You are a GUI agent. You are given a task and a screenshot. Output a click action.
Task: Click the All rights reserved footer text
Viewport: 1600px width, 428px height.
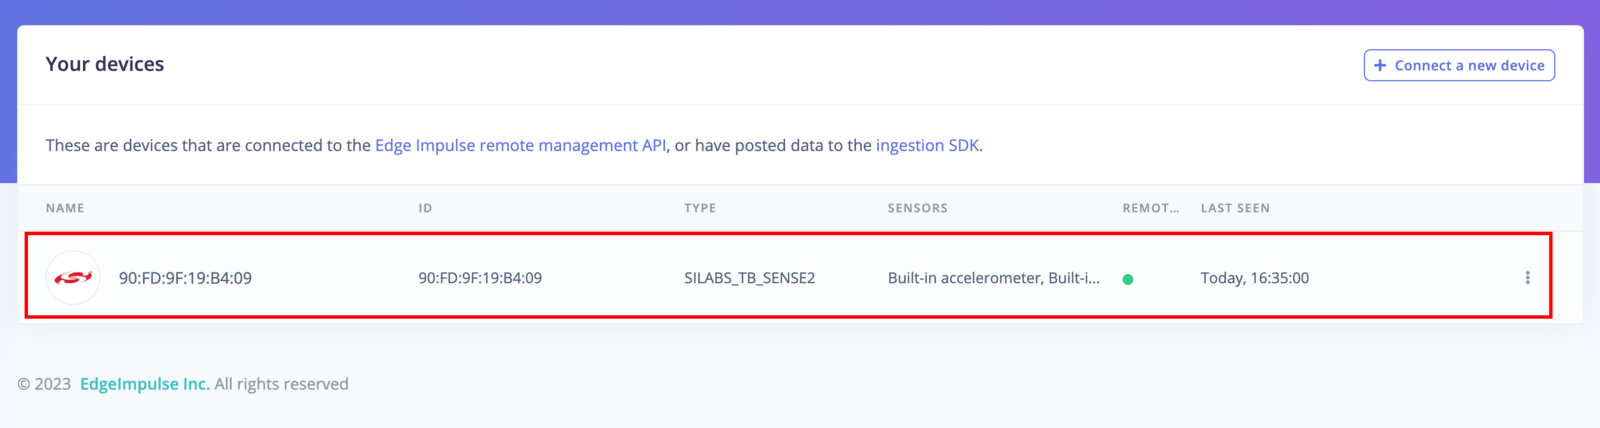click(281, 384)
